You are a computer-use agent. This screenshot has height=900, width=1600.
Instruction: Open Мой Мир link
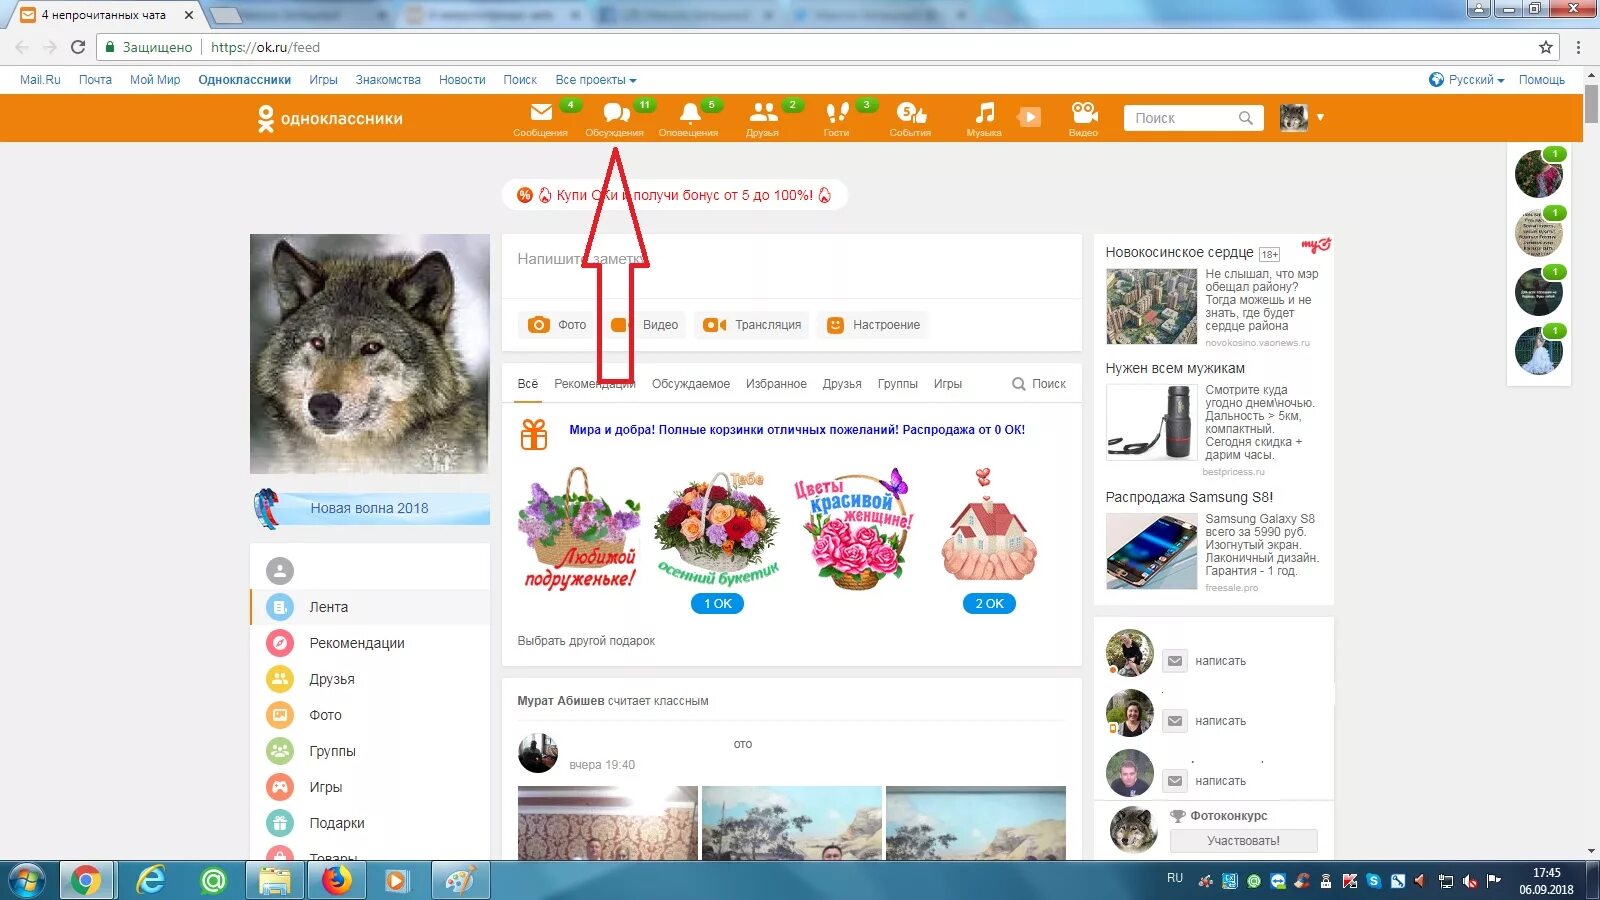(x=155, y=80)
